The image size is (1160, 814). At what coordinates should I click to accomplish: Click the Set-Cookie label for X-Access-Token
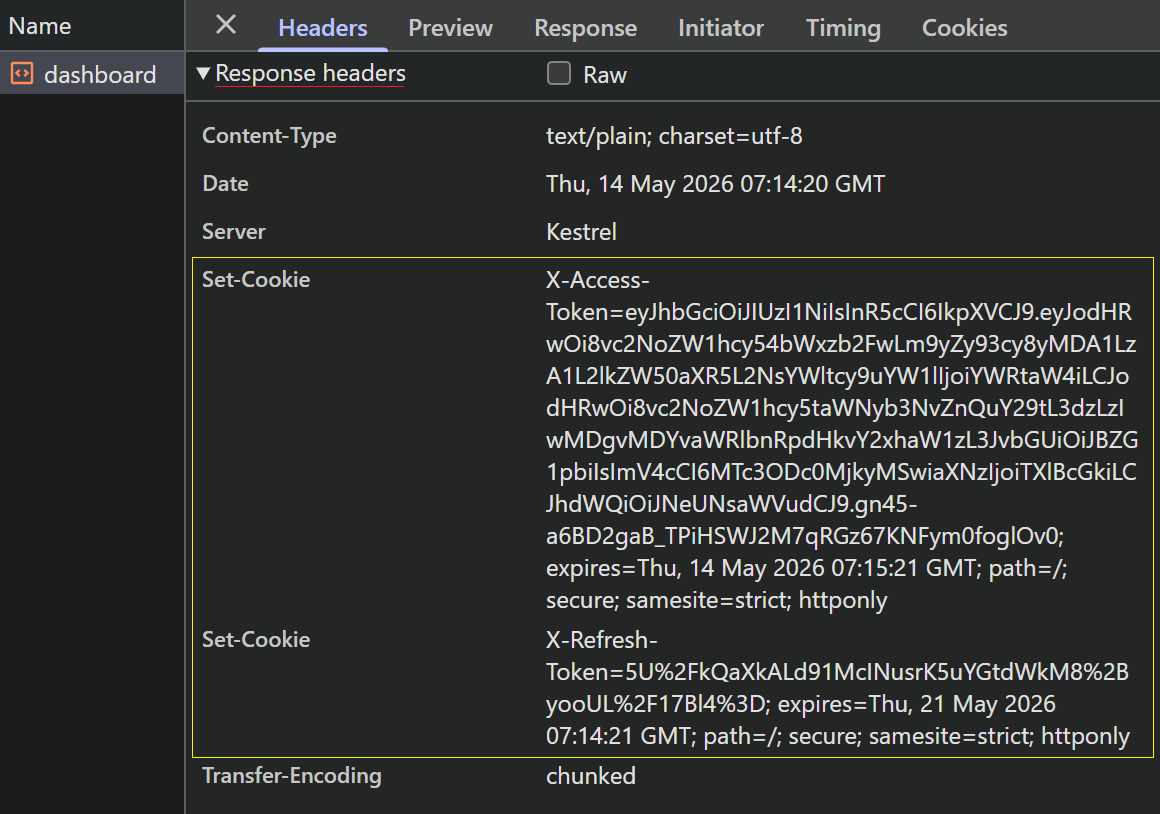(x=256, y=279)
